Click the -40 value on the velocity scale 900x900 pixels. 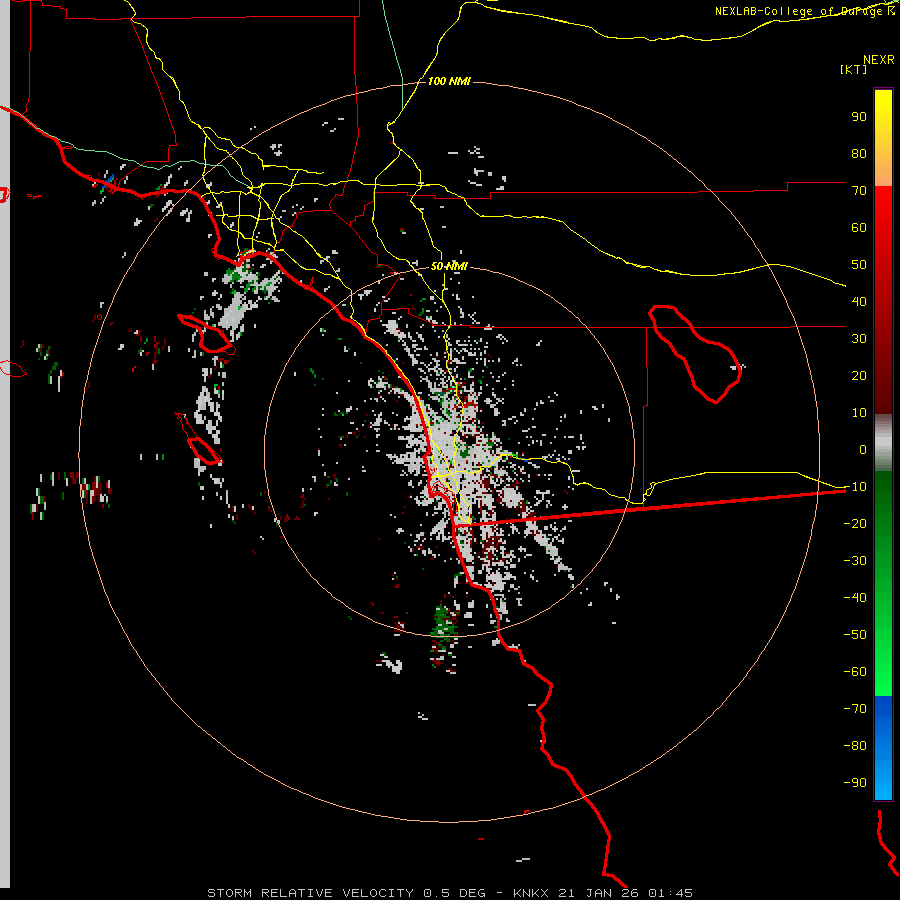point(855,598)
